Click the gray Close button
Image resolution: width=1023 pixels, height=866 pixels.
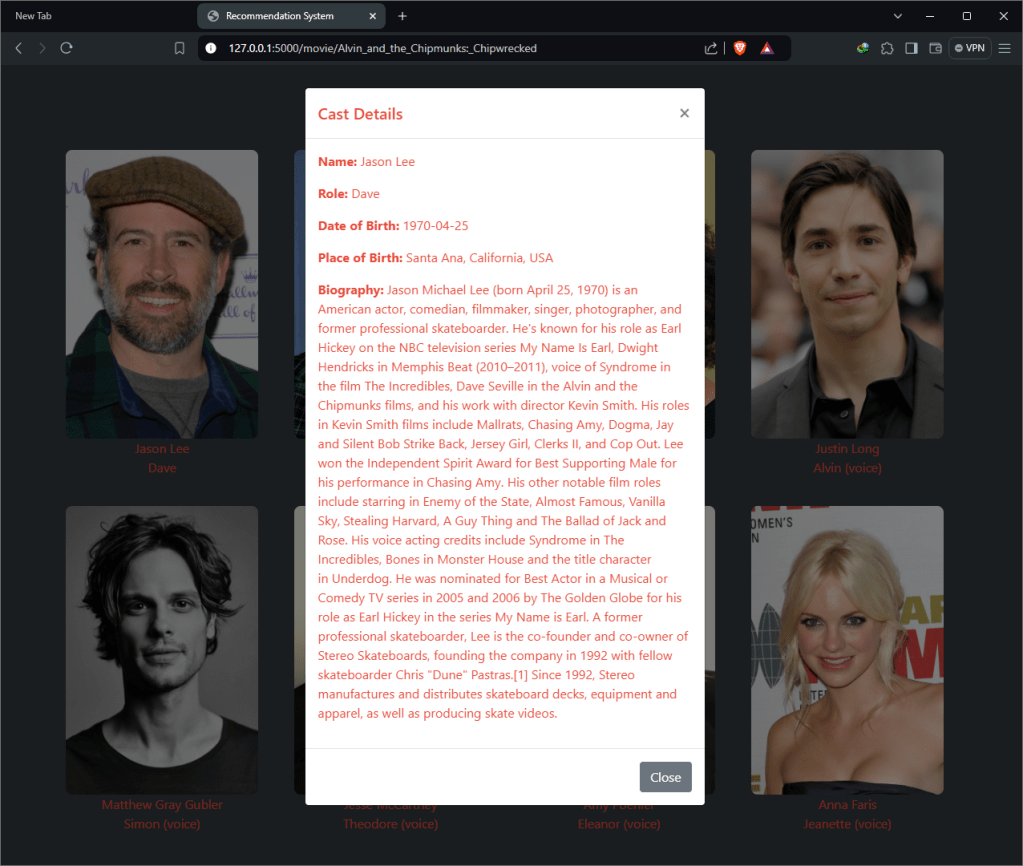tap(665, 777)
